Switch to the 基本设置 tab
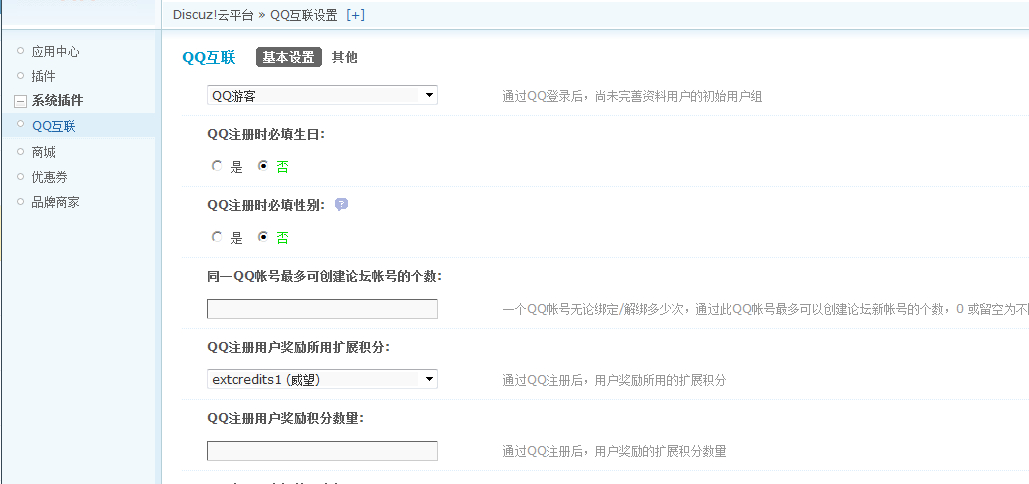 coord(289,58)
